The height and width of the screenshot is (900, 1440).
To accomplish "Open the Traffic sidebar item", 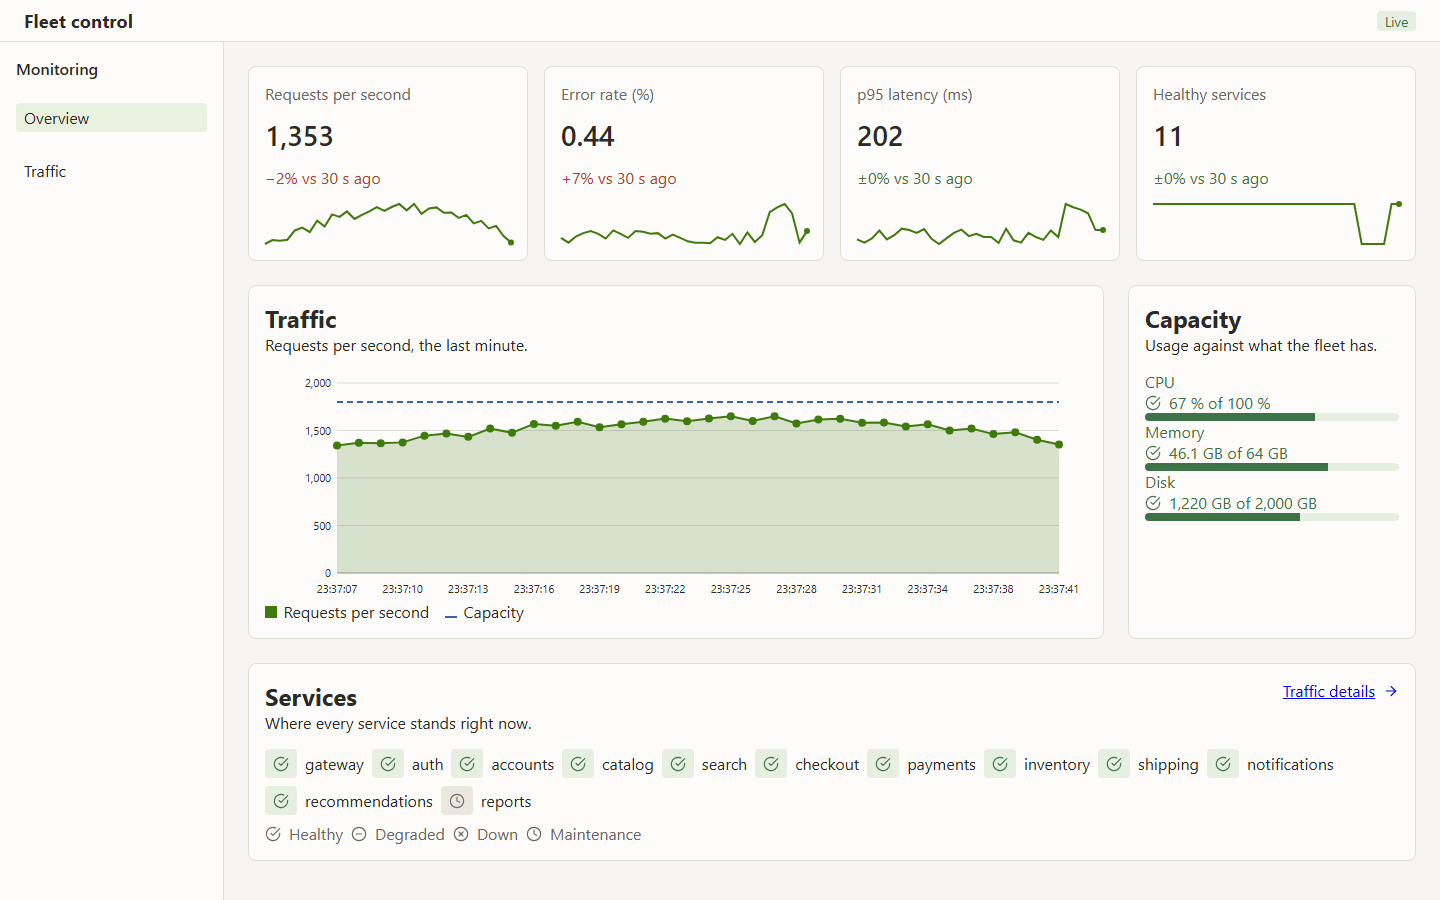I will 111,171.
